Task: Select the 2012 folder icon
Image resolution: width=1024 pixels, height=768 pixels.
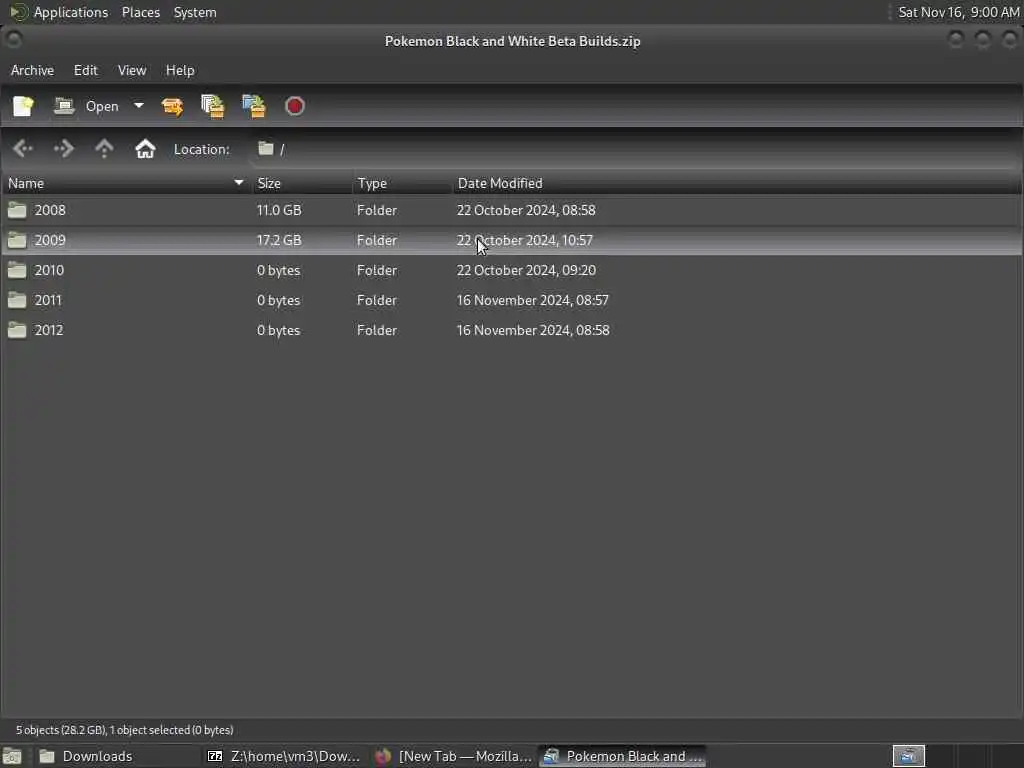Action: point(17,330)
